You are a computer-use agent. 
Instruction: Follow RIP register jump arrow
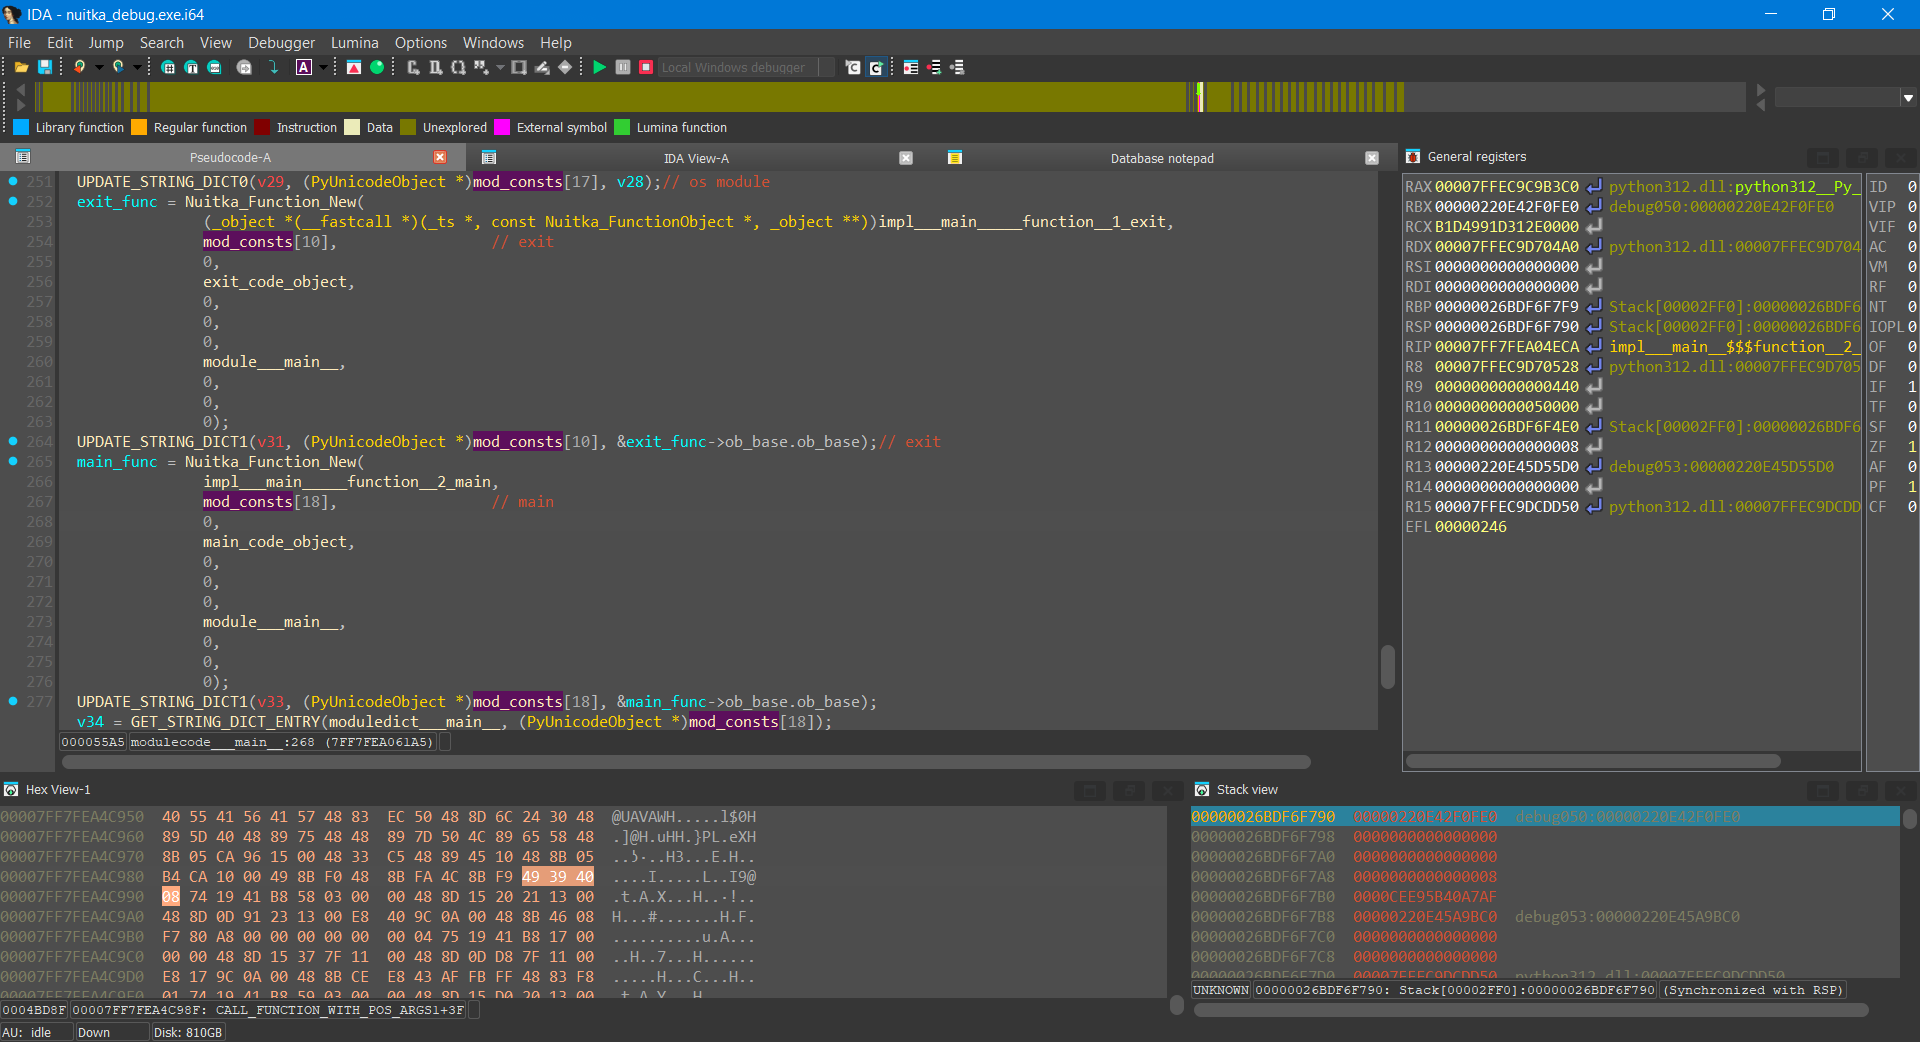[x=1594, y=347]
